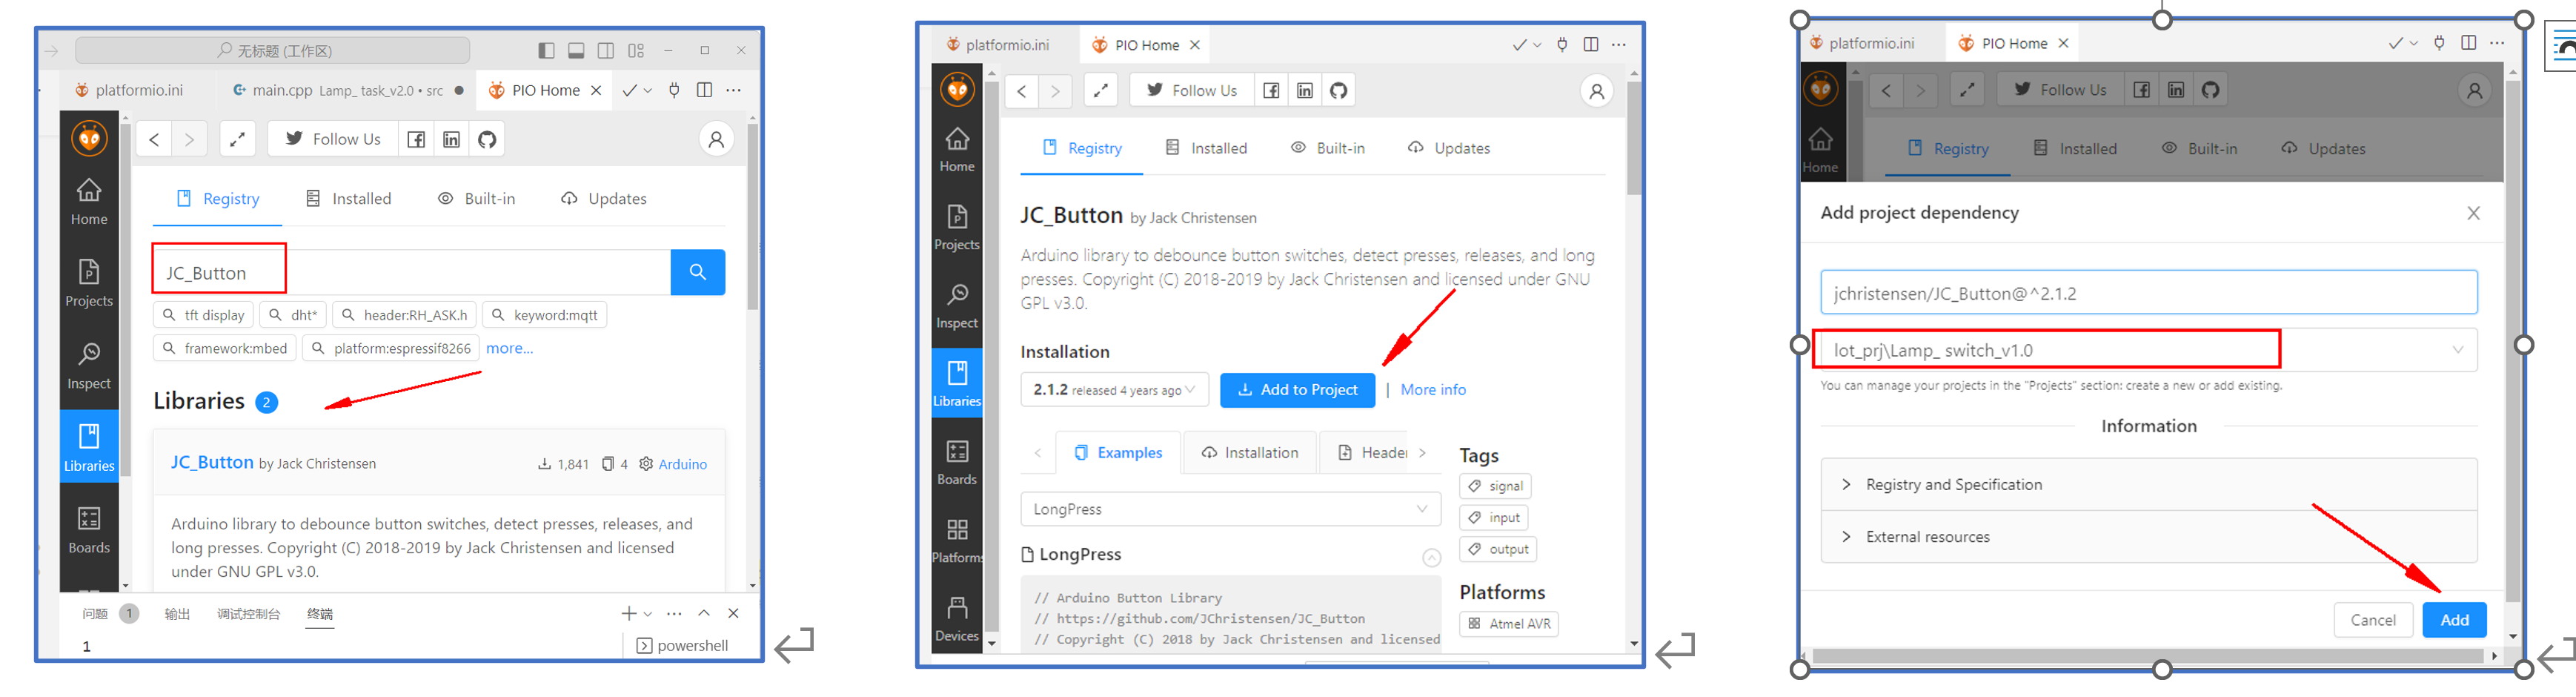Close the Add project dependency dialog
Image resolution: width=2576 pixels, height=697 pixels.
tap(2473, 213)
